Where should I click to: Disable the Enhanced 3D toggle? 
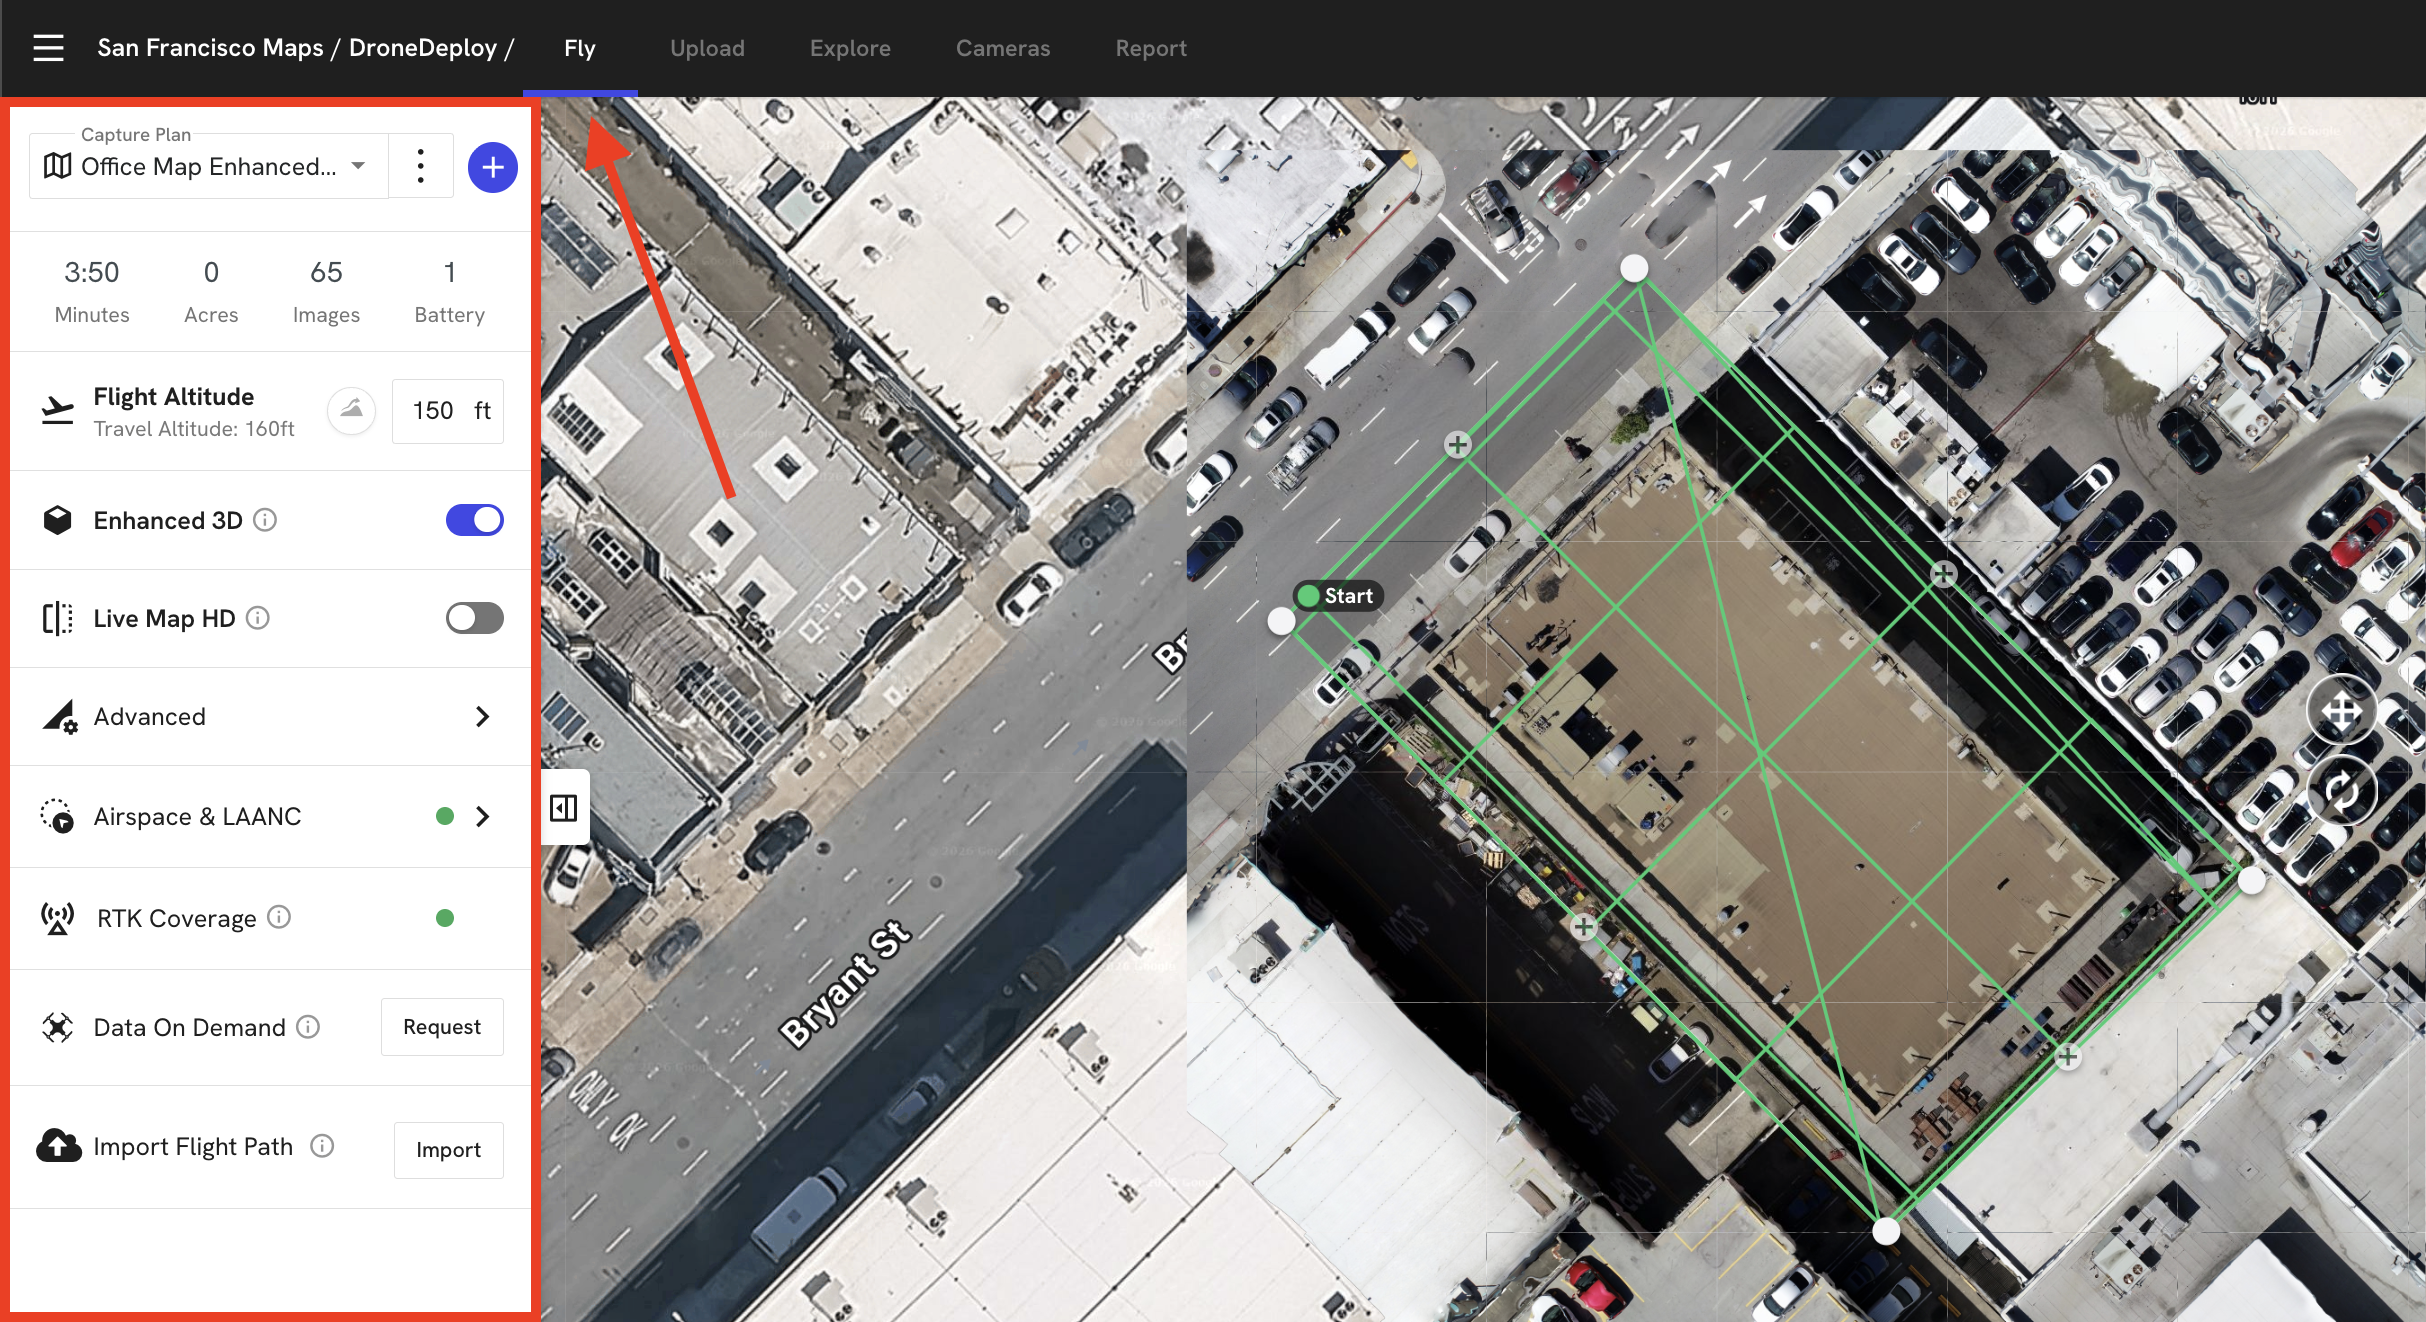pos(474,520)
